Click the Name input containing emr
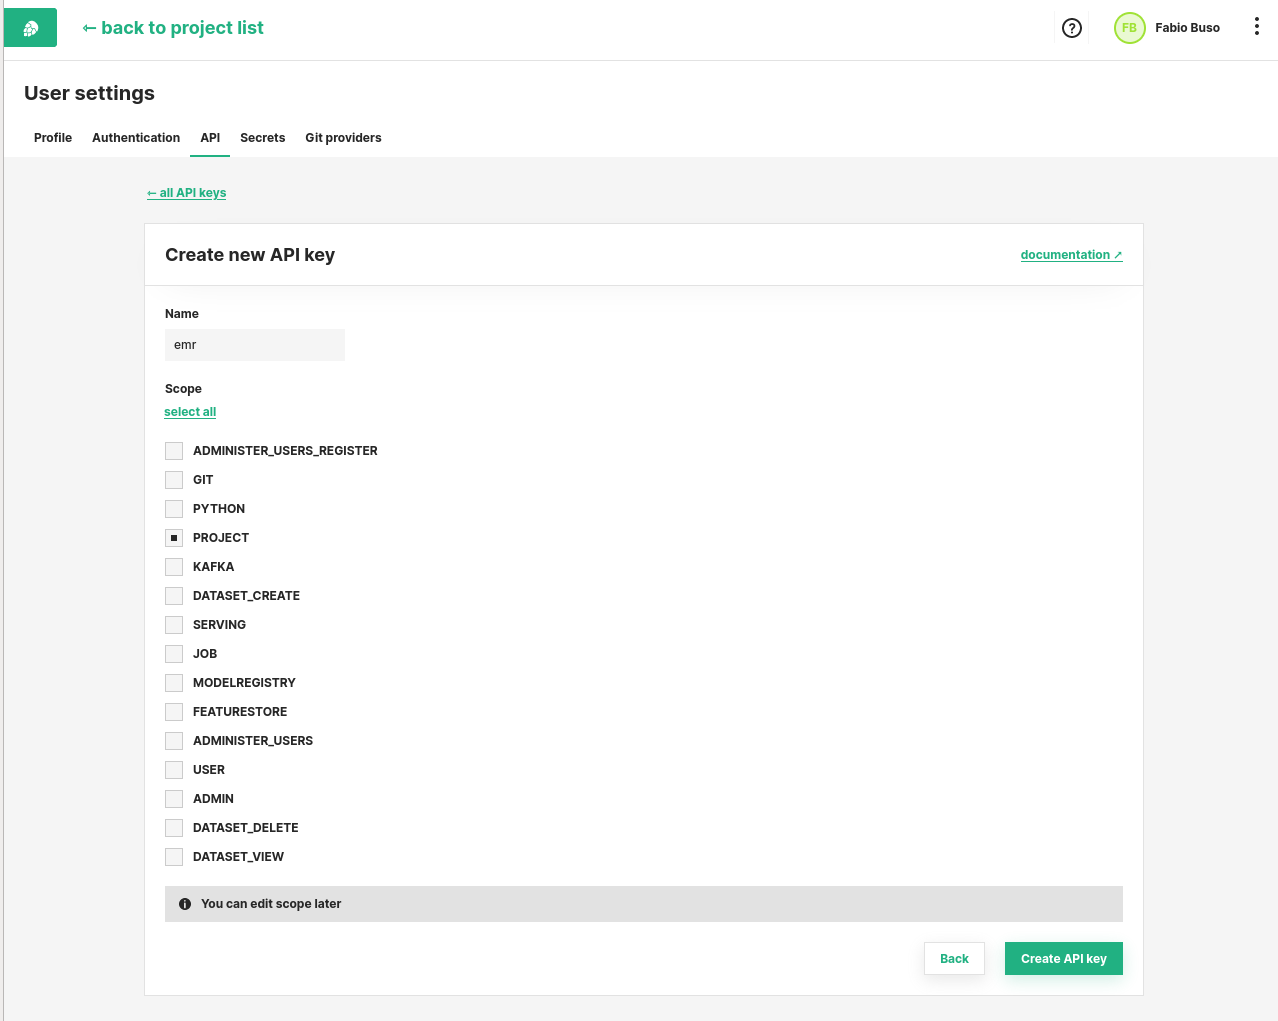 (255, 344)
